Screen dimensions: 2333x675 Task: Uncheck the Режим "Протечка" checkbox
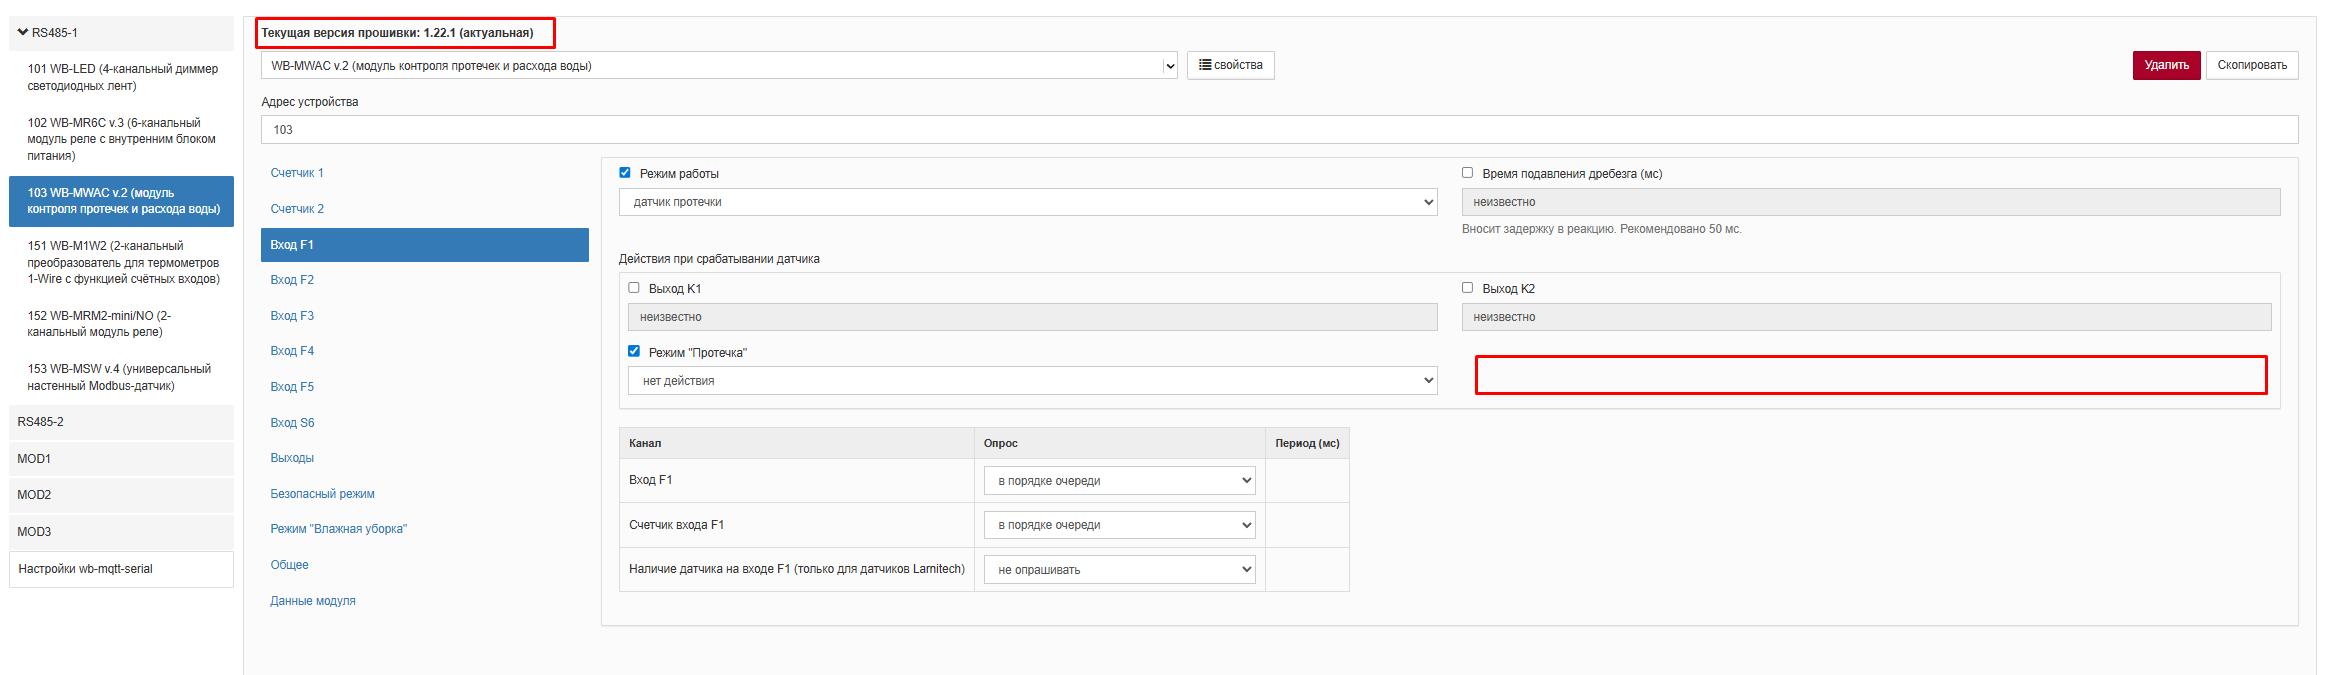tap(634, 352)
